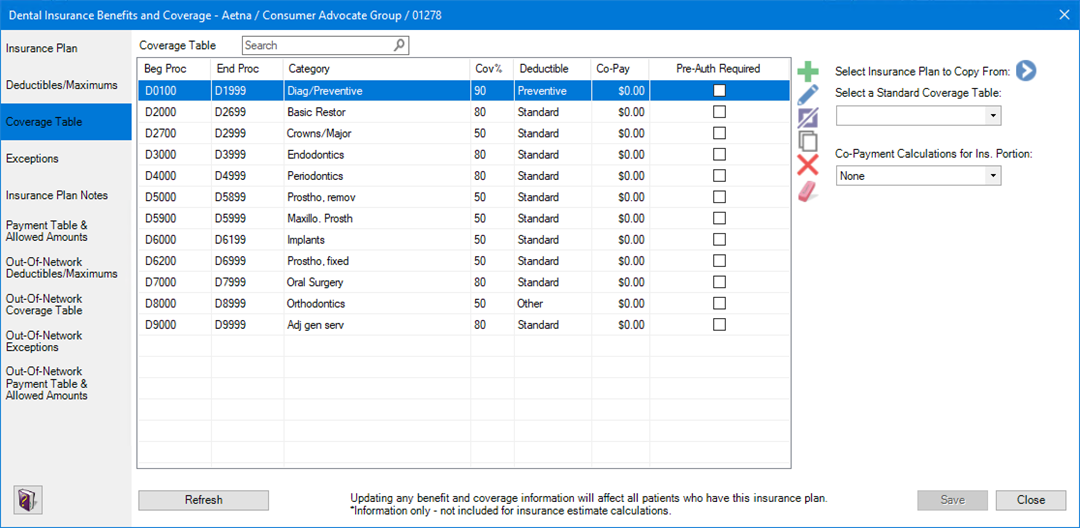Click the blue pencil edit icon
The width and height of the screenshot is (1080, 528).
pos(808,95)
